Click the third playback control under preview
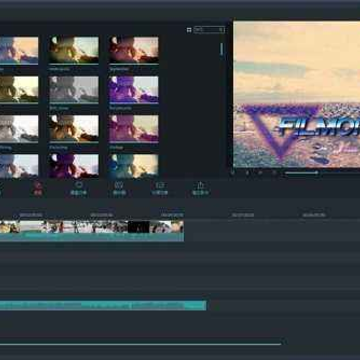 260,172
